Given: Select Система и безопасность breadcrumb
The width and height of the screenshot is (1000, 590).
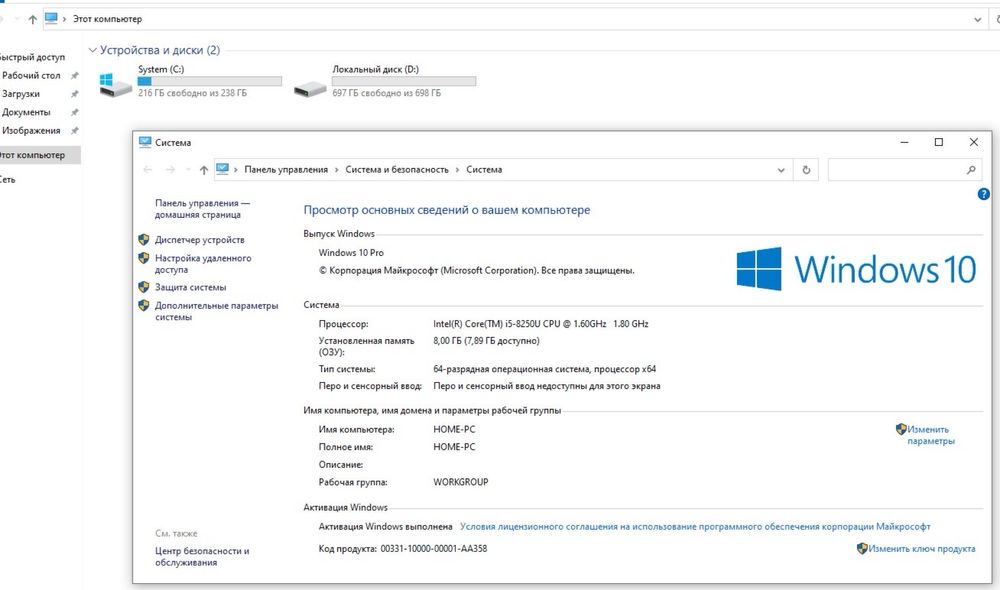Looking at the screenshot, I should pyautogui.click(x=397, y=170).
